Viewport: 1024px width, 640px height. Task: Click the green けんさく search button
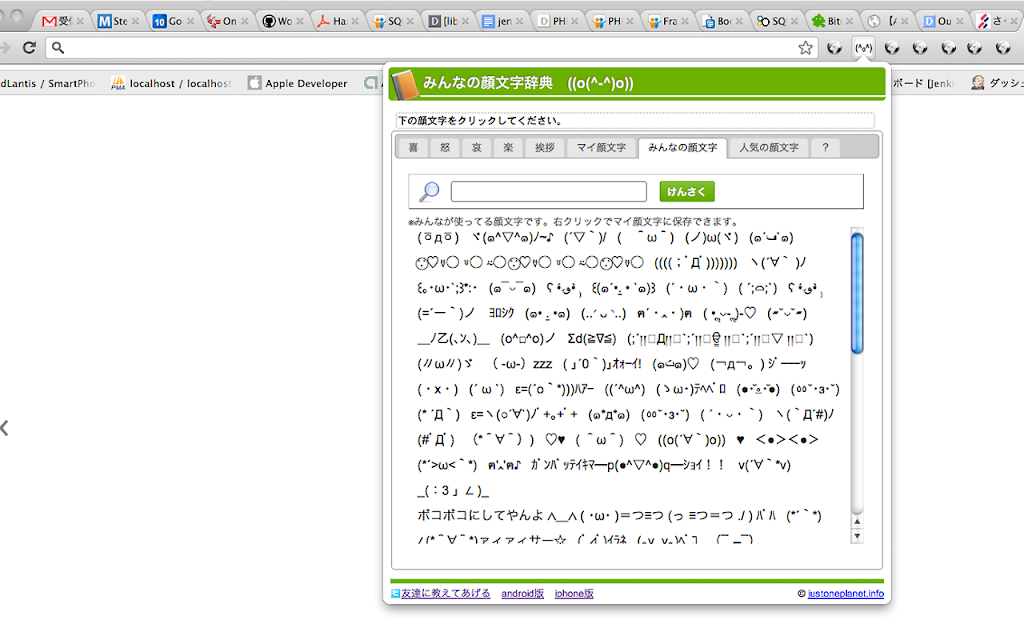click(687, 191)
